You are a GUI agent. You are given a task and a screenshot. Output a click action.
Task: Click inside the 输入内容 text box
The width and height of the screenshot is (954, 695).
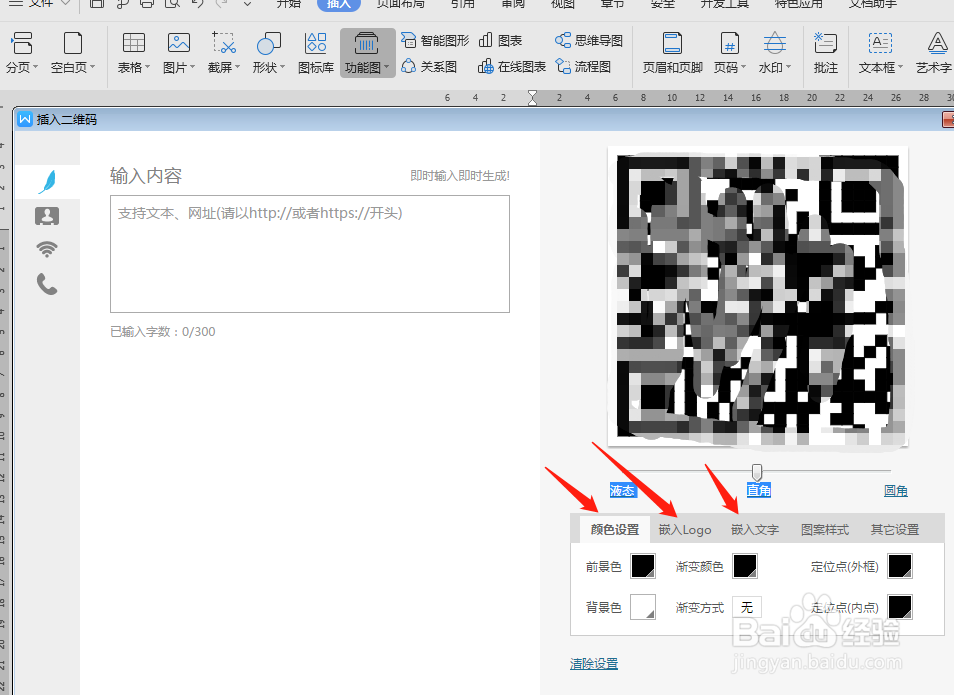[310, 254]
